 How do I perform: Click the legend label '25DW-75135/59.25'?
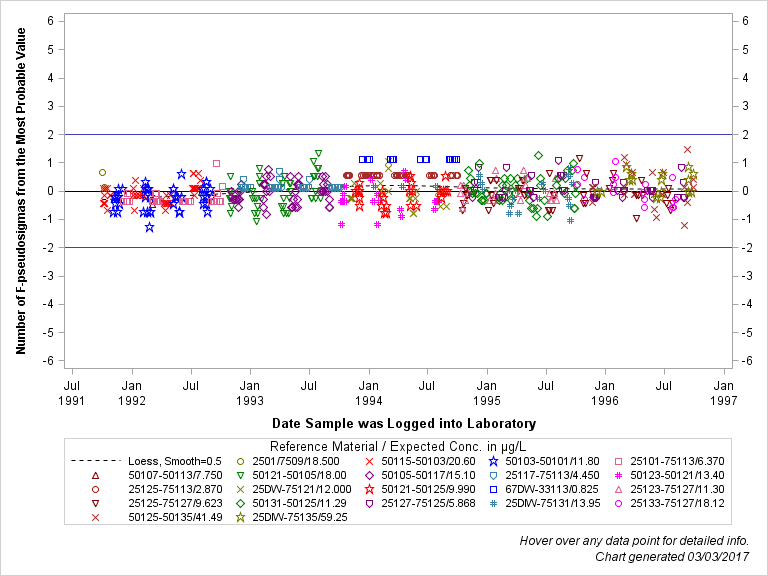pyautogui.click(x=300, y=518)
